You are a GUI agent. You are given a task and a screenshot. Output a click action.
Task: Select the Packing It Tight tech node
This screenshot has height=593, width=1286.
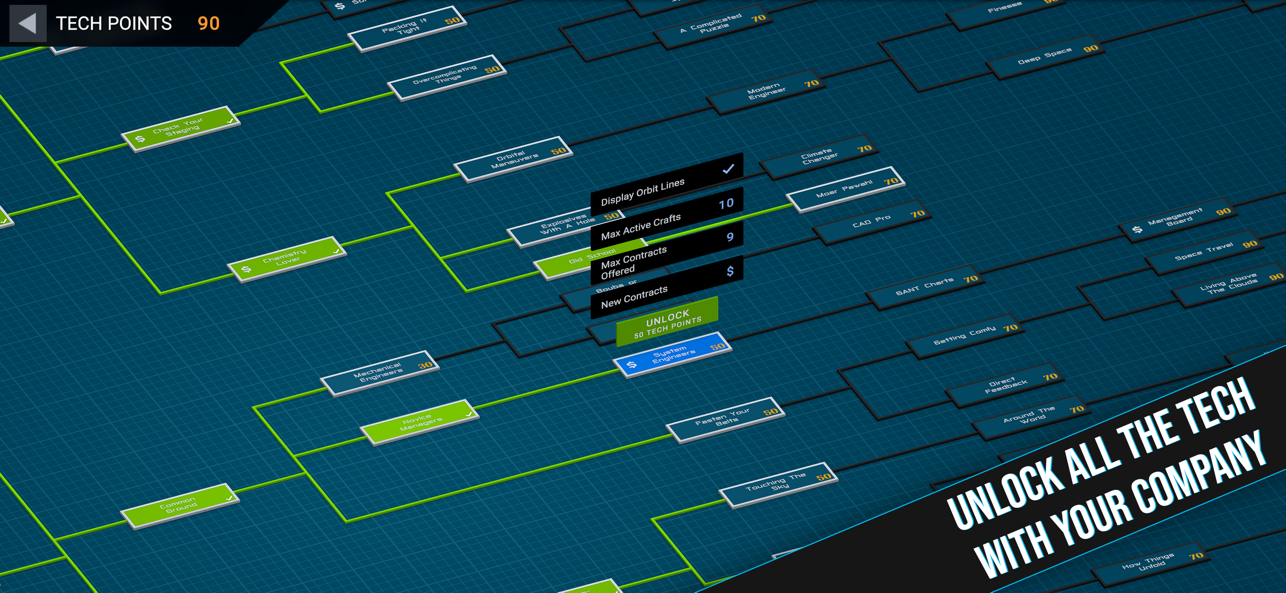407,27
